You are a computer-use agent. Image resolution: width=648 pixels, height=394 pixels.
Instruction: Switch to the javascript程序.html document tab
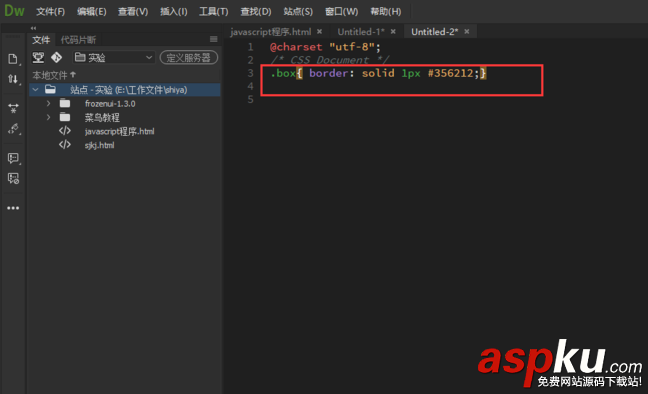point(271,32)
